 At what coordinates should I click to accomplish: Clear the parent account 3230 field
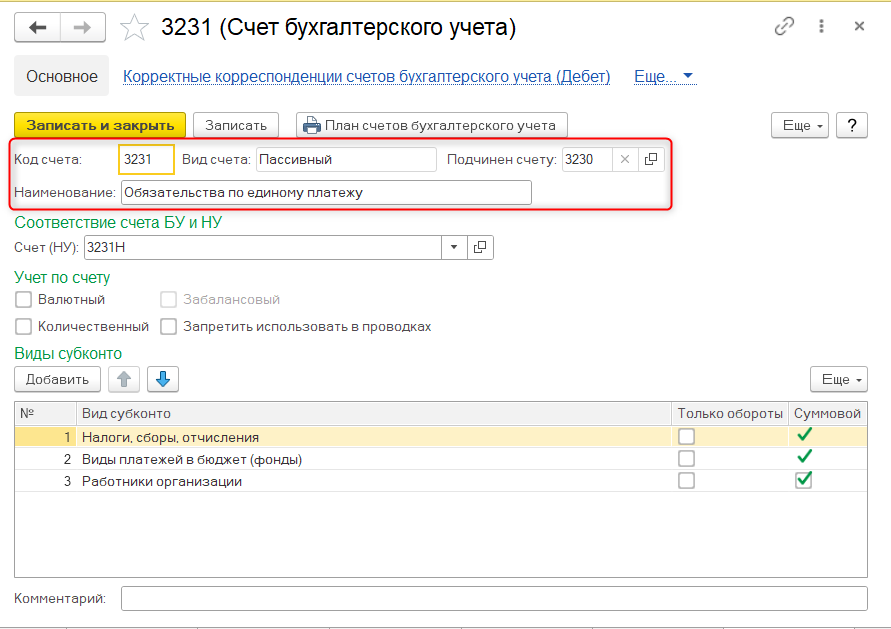(624, 159)
